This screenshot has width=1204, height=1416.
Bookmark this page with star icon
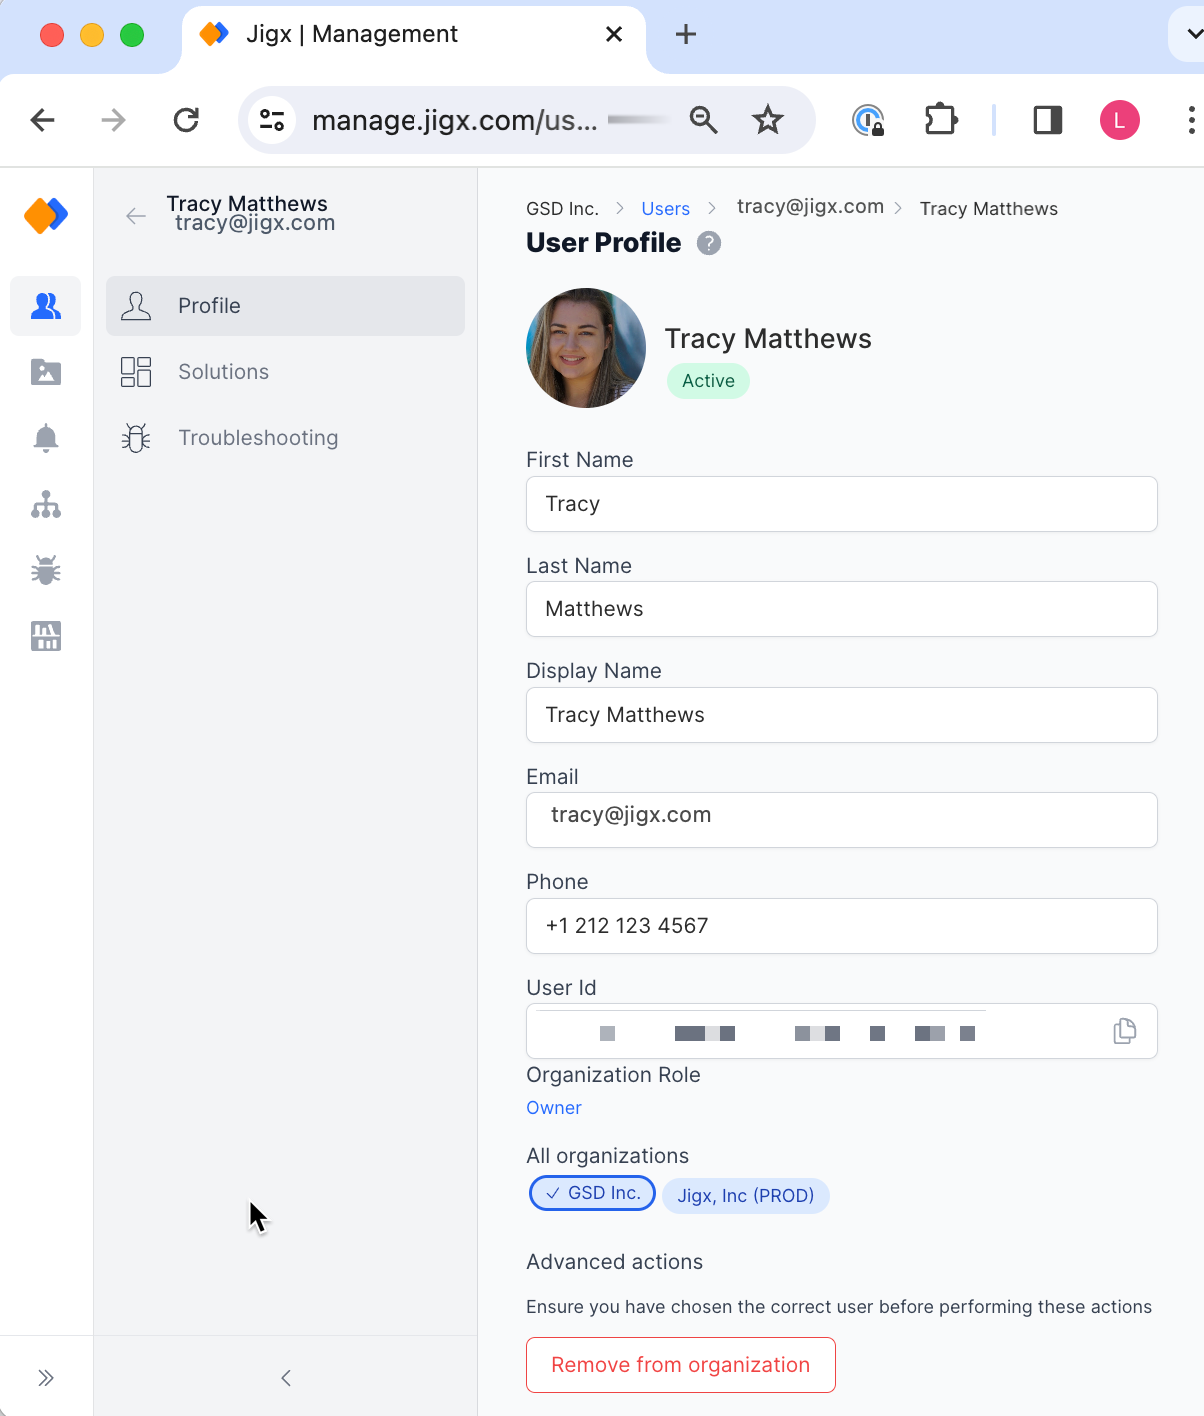(768, 120)
